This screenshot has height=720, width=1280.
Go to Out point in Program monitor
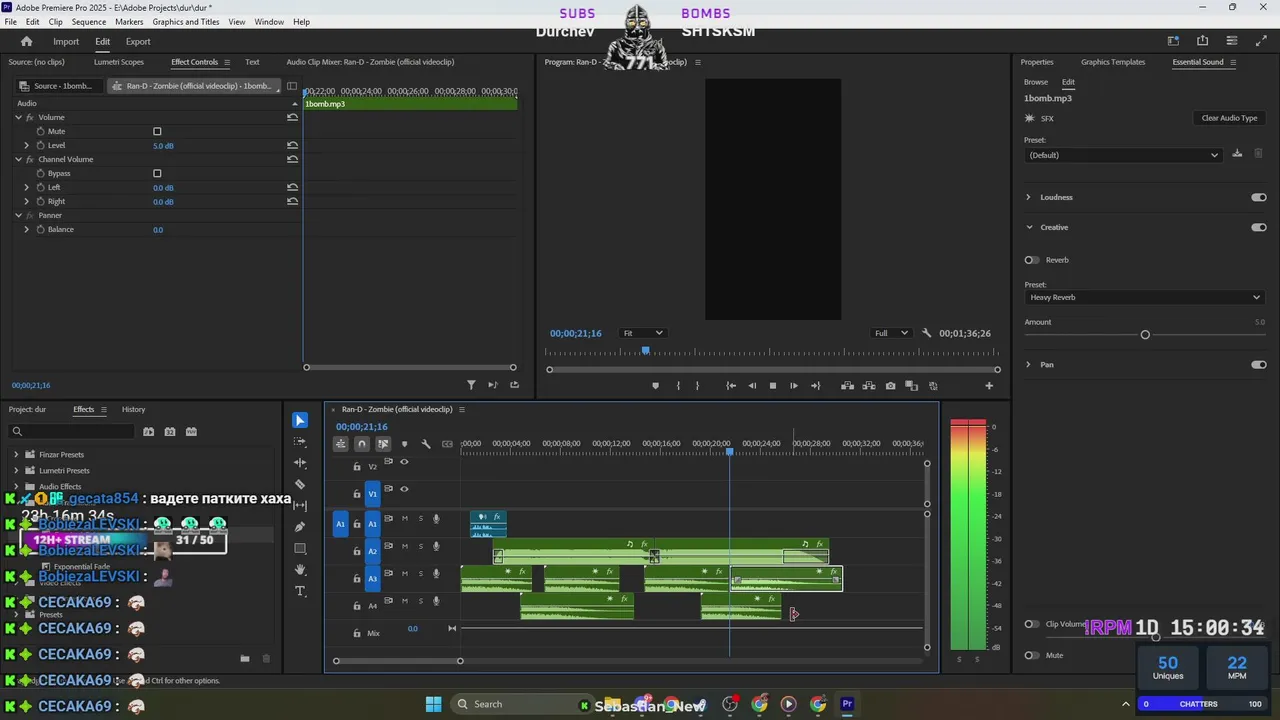(816, 386)
